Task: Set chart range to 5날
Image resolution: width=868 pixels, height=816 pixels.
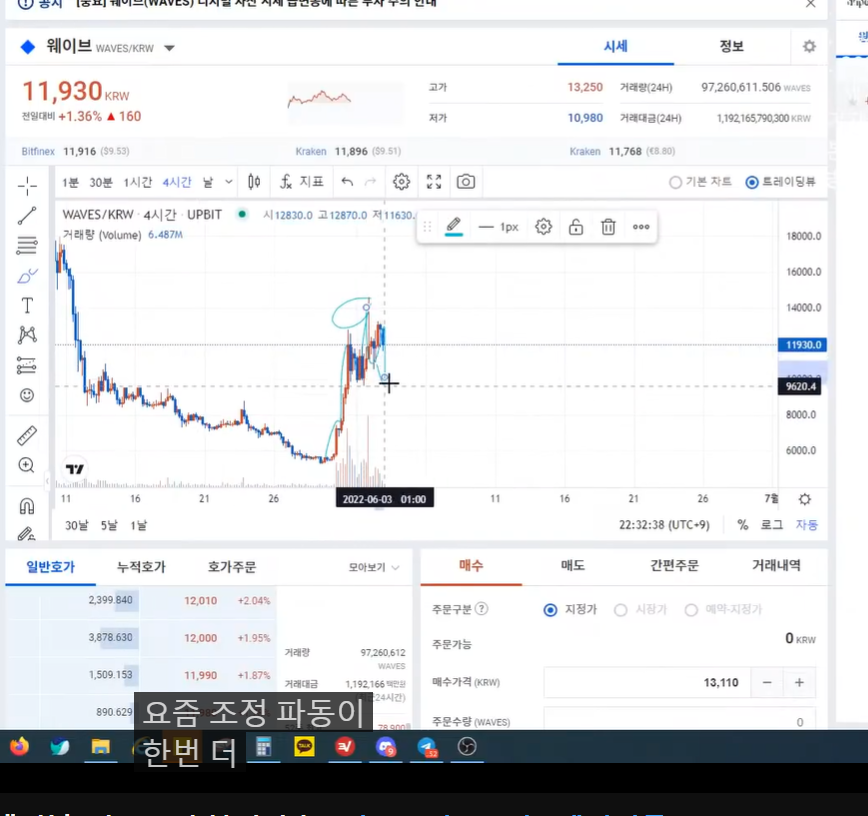Action: point(108,525)
